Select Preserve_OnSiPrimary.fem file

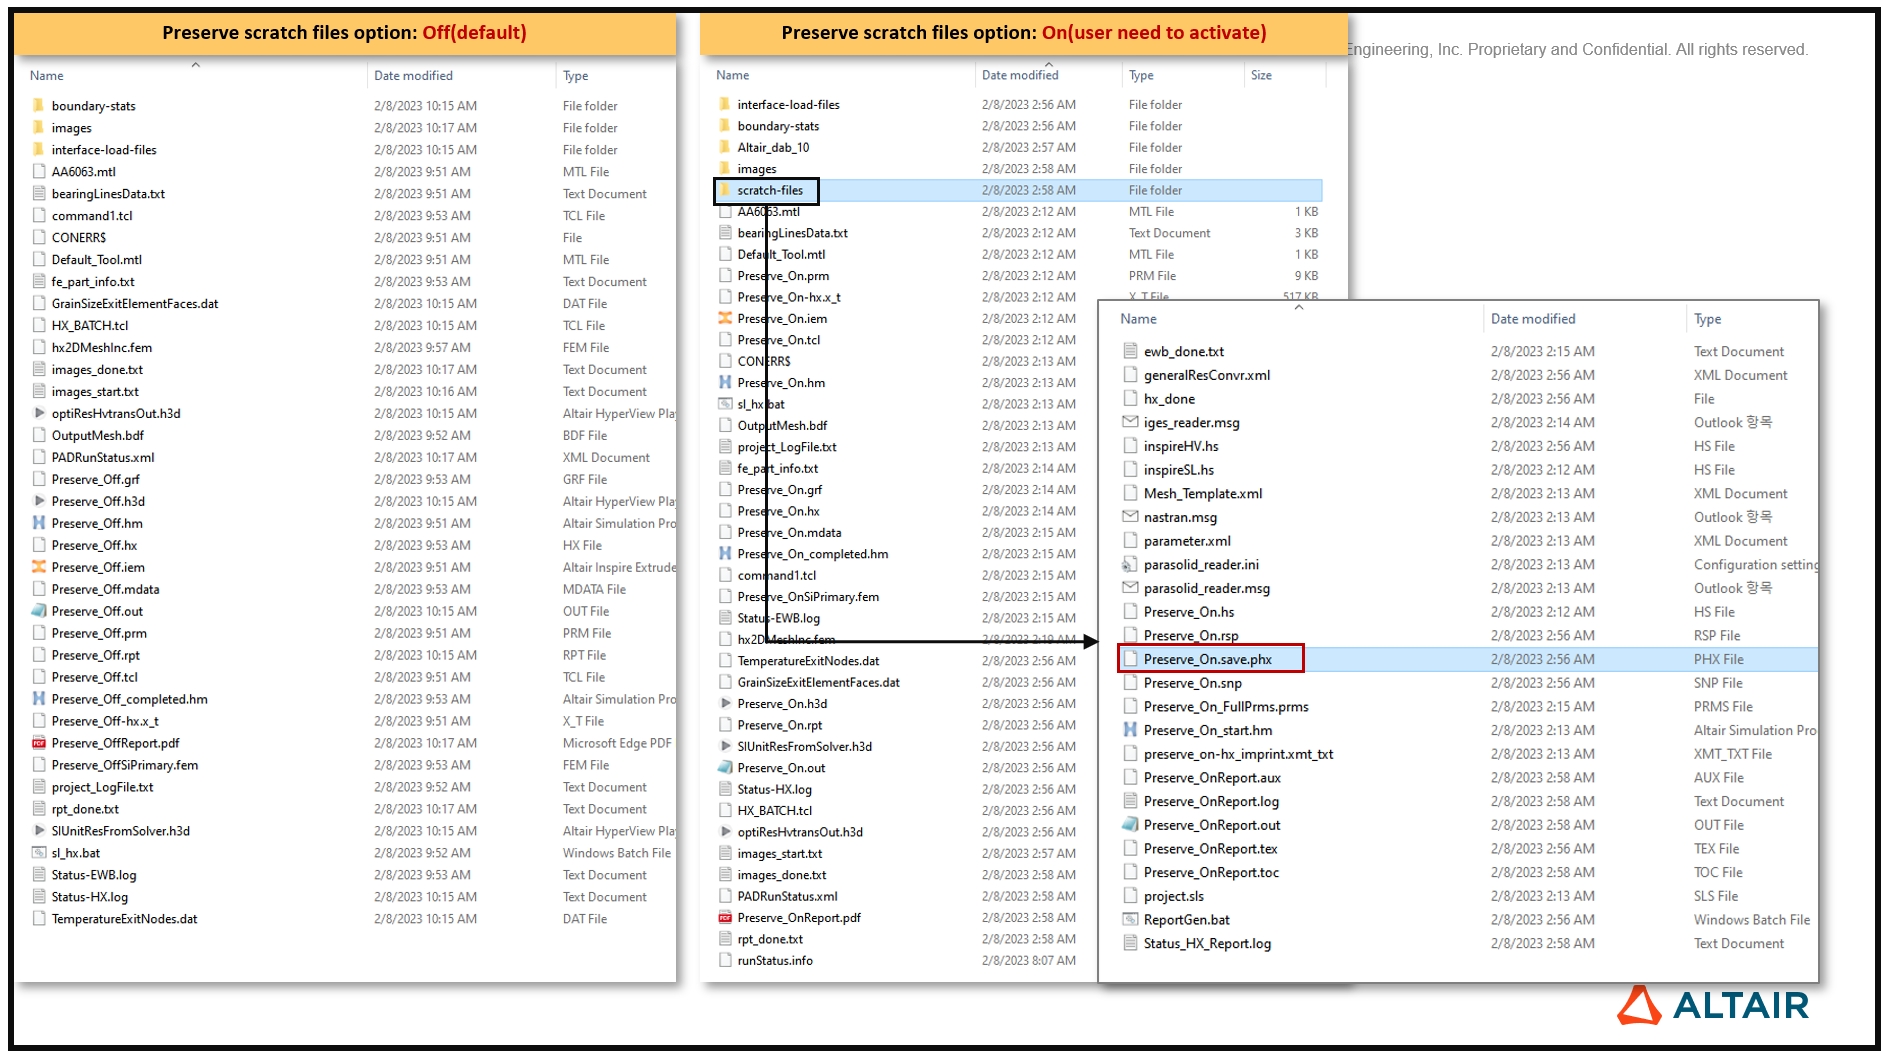[808, 596]
